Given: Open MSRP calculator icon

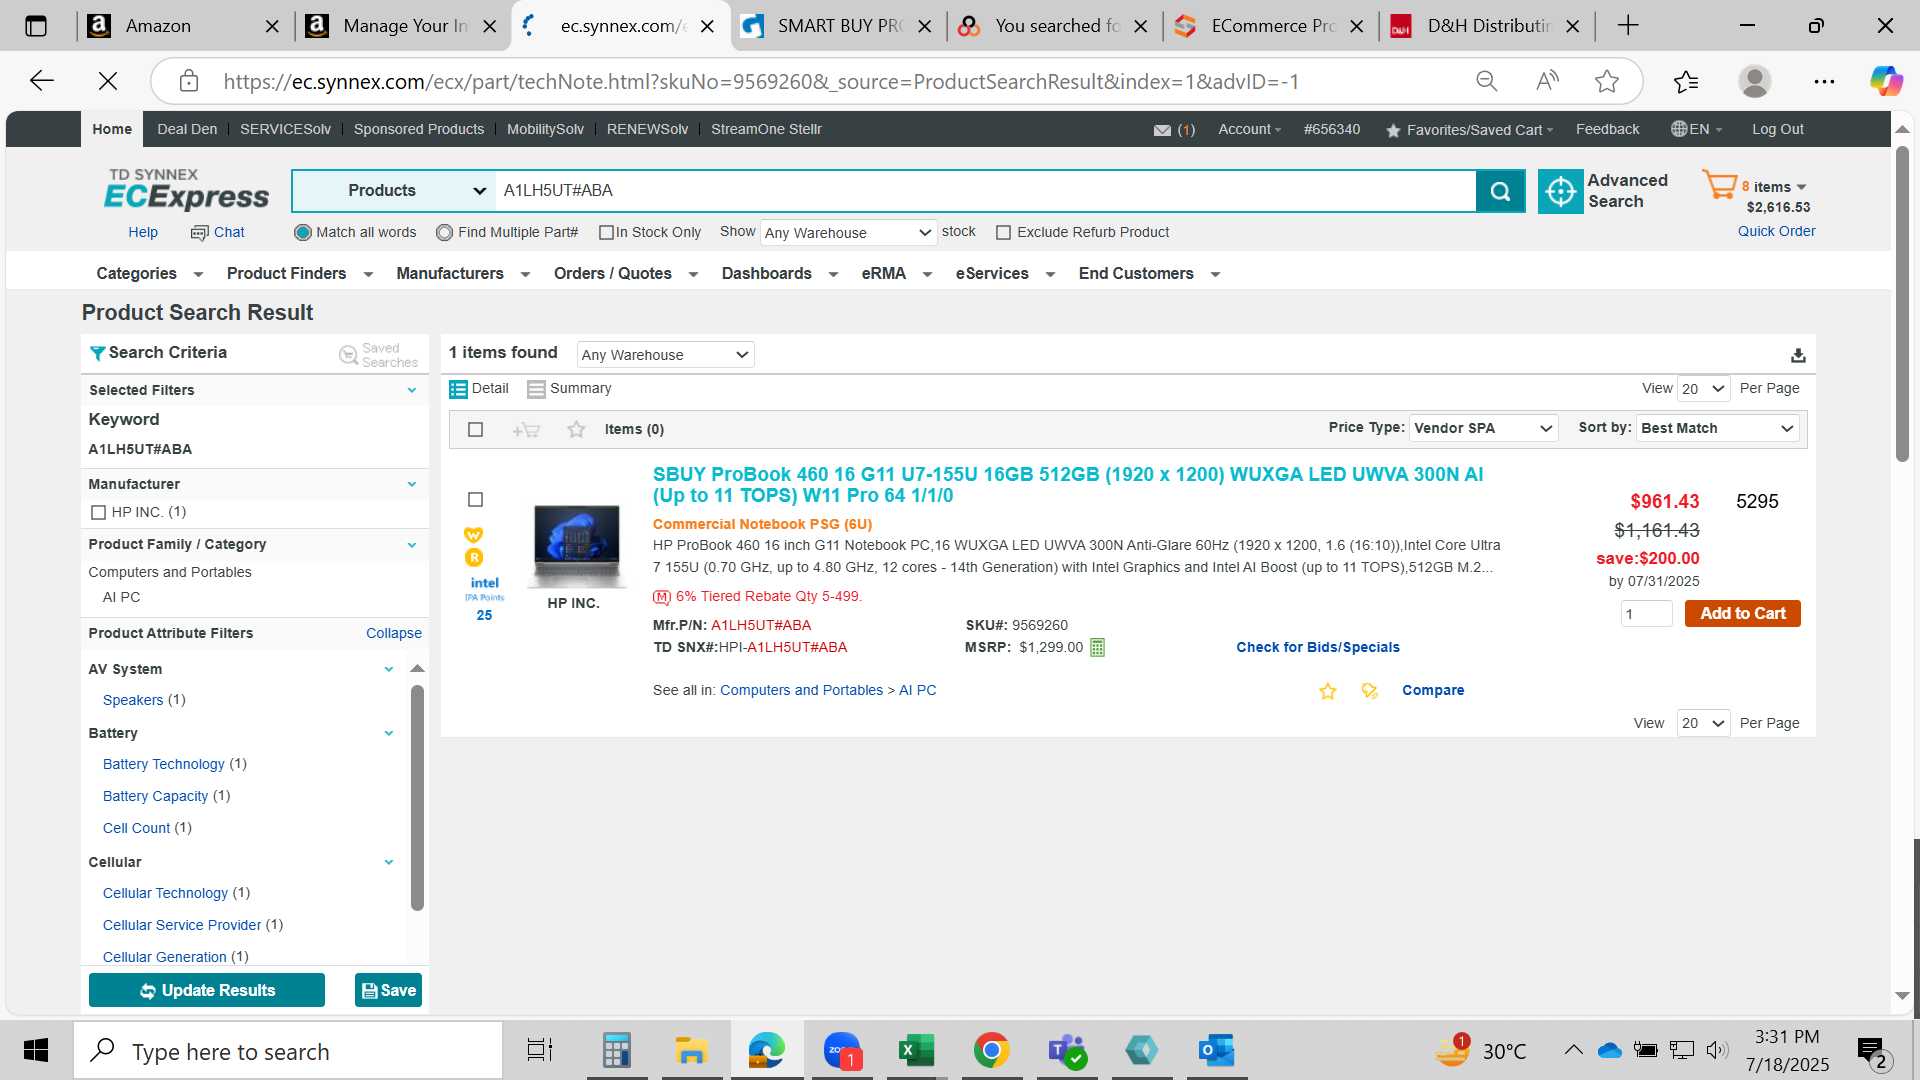Looking at the screenshot, I should pyautogui.click(x=1097, y=648).
